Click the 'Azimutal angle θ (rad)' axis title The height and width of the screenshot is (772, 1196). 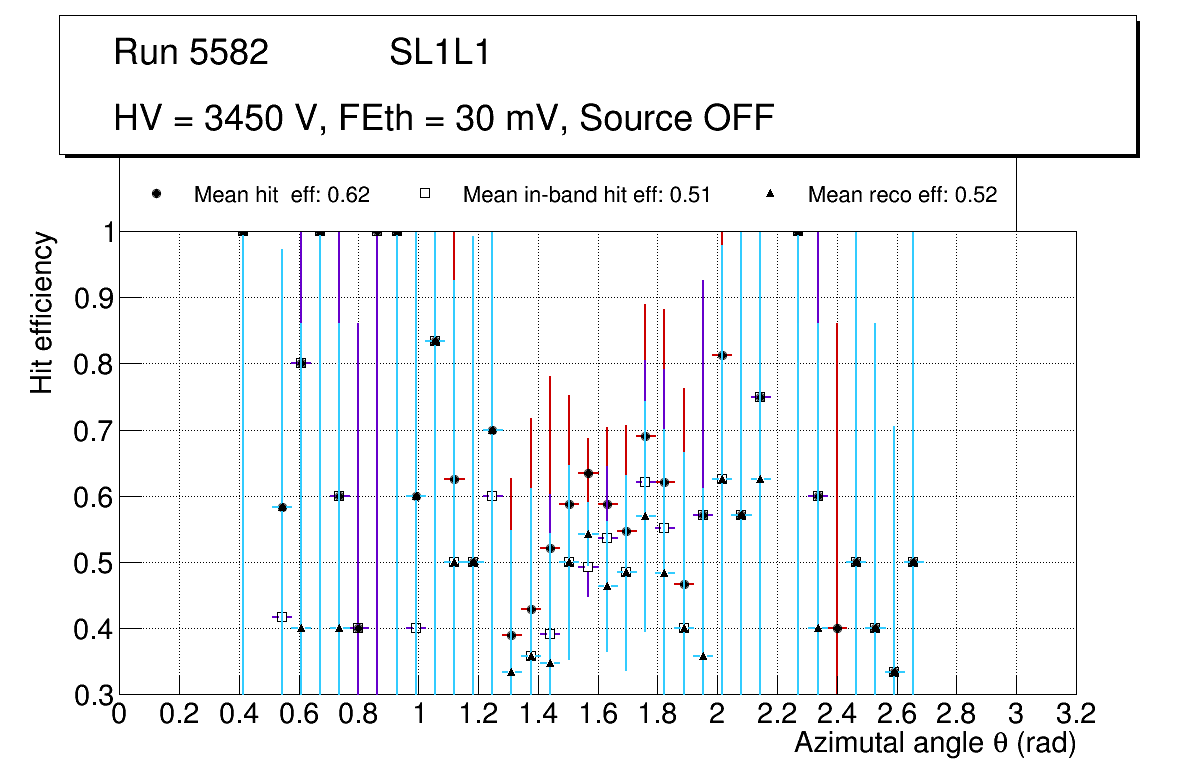(x=935, y=744)
